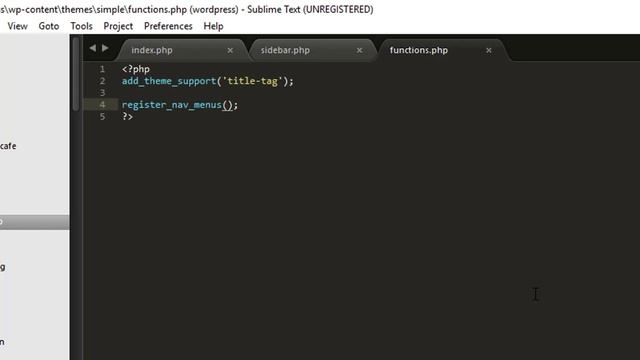
Task: Open the Help menu
Action: [213, 26]
